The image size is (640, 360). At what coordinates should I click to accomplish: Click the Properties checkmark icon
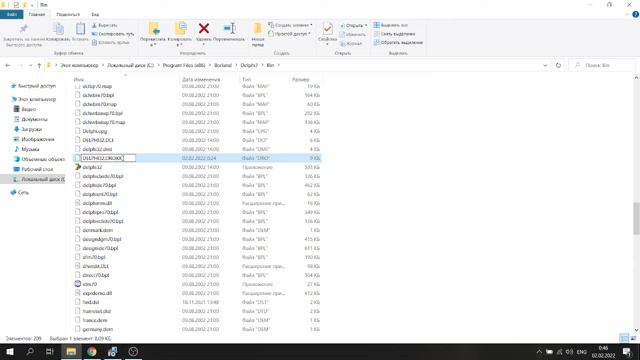coord(327,29)
